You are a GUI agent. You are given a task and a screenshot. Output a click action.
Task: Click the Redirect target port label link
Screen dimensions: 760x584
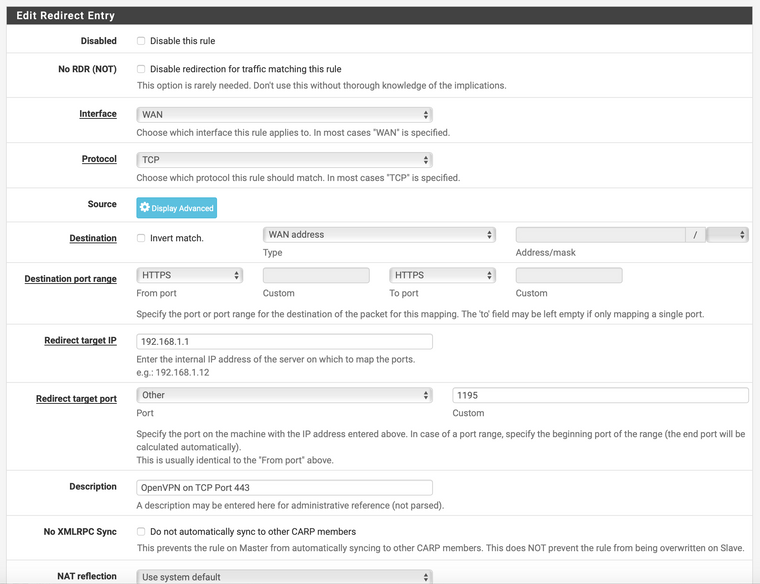(77, 398)
